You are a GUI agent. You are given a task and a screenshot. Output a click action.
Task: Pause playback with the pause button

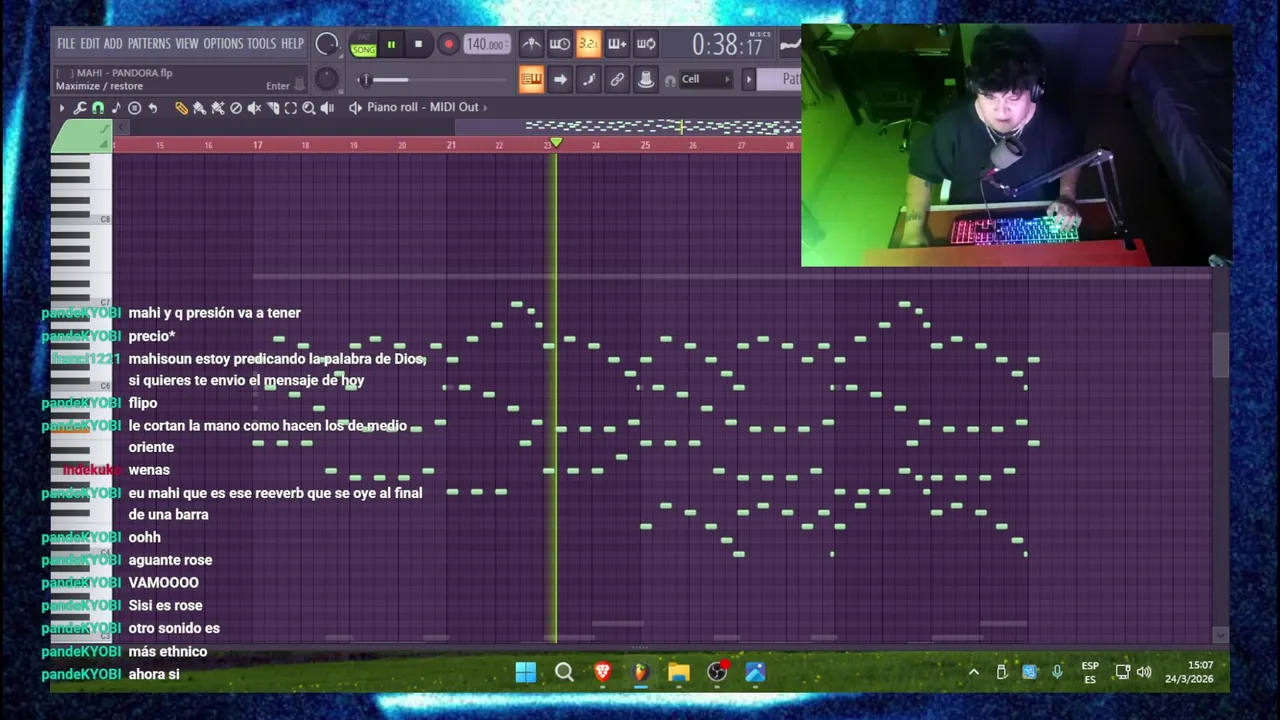coord(391,44)
